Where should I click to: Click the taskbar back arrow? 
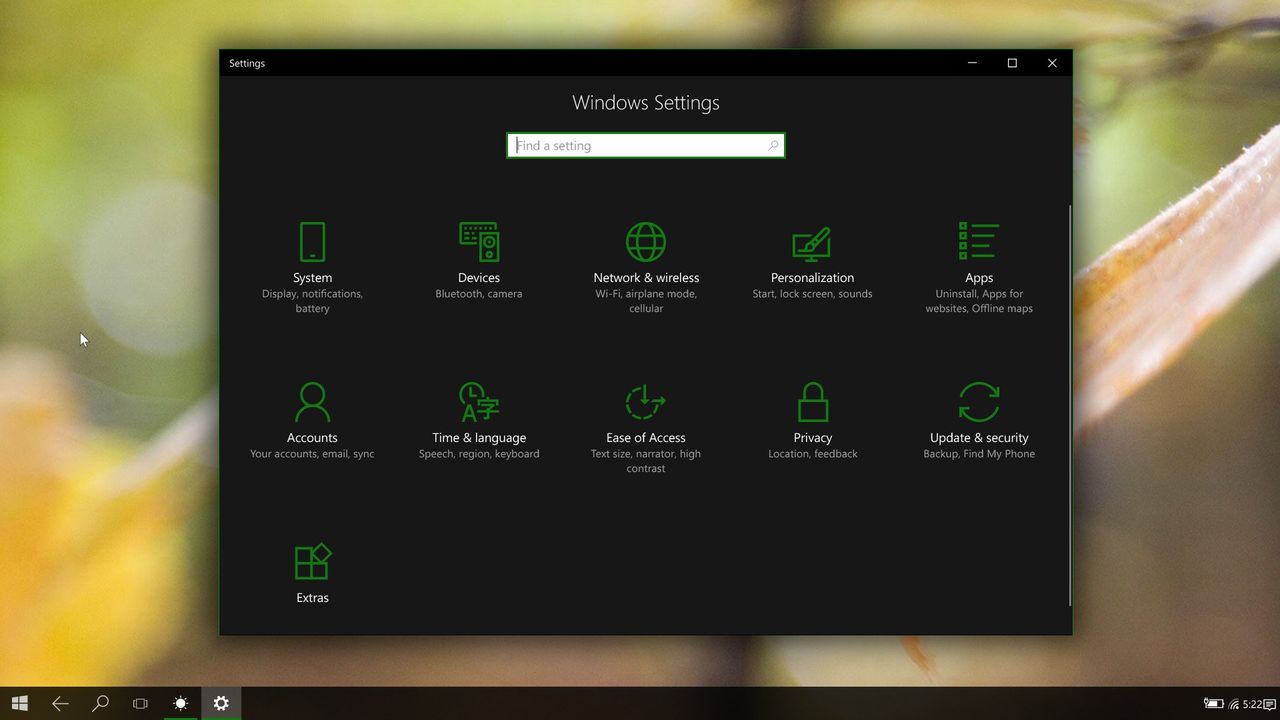coord(60,703)
